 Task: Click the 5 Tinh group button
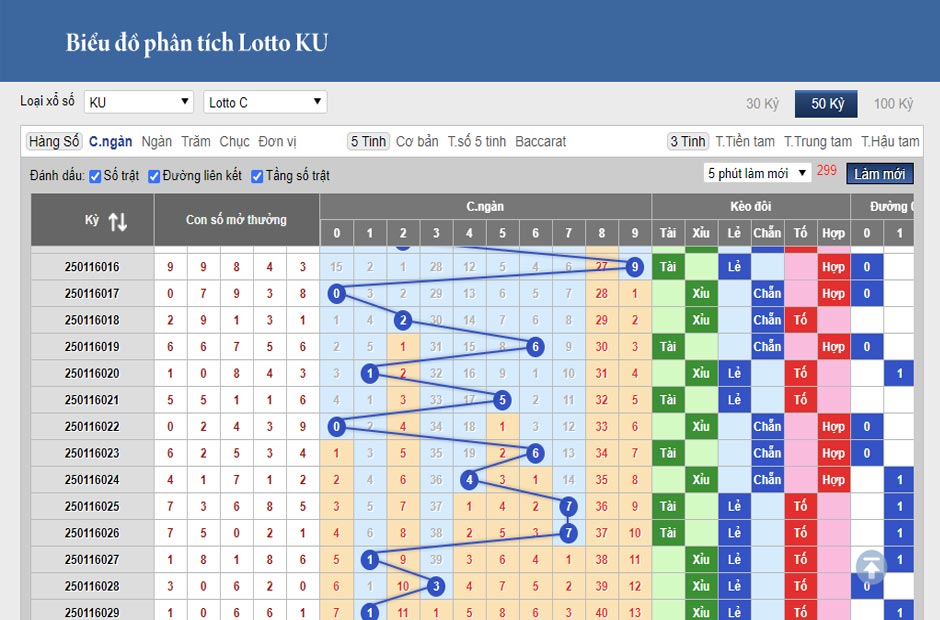pos(368,142)
